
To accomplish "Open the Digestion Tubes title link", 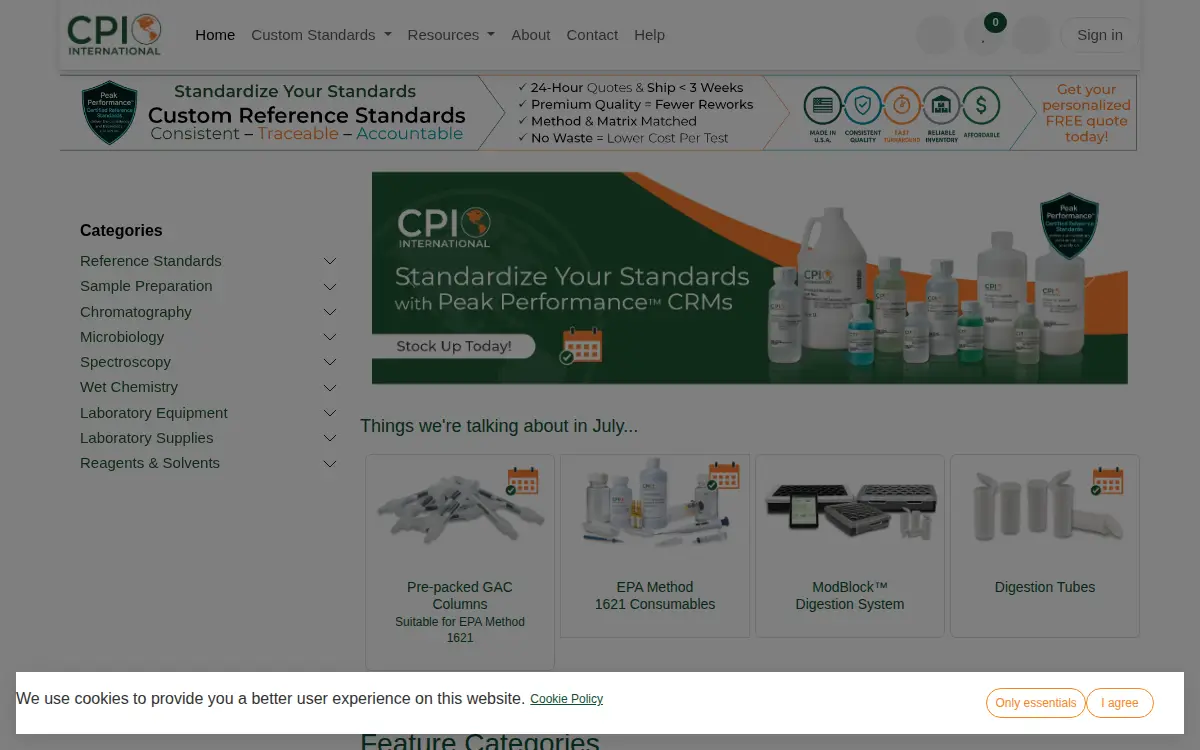I will (x=1045, y=587).
